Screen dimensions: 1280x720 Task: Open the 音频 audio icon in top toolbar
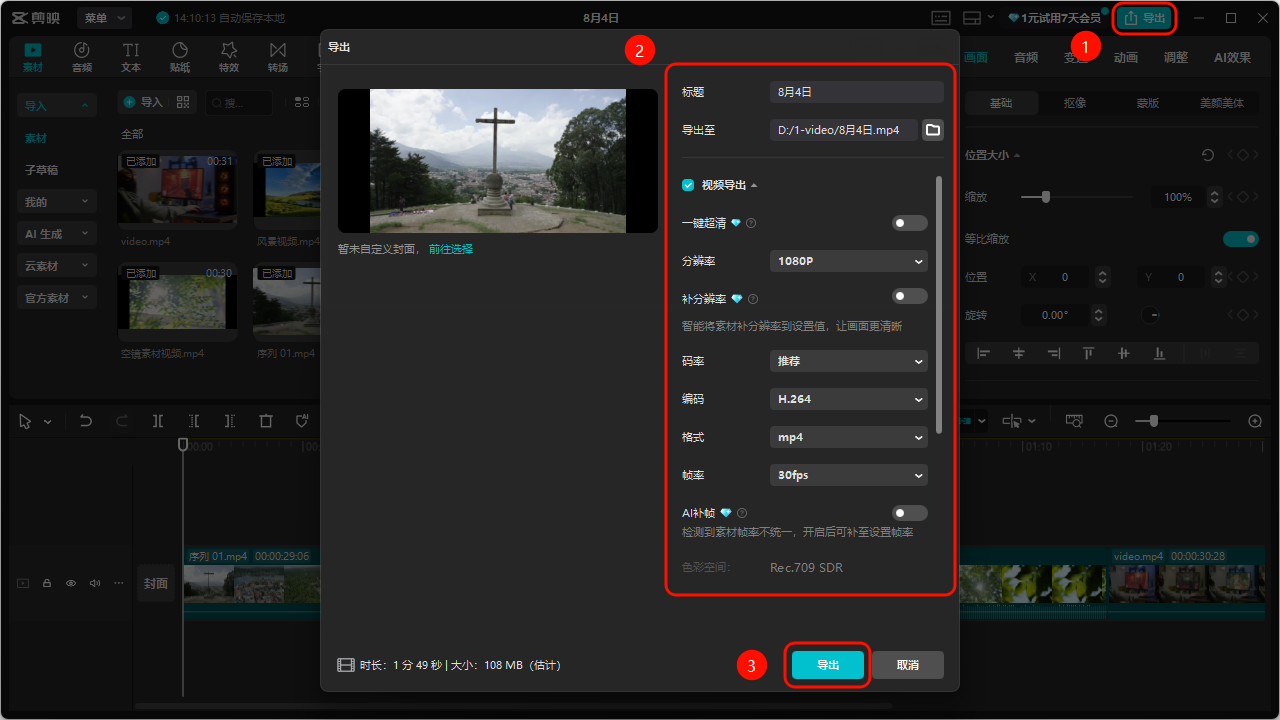(82, 50)
